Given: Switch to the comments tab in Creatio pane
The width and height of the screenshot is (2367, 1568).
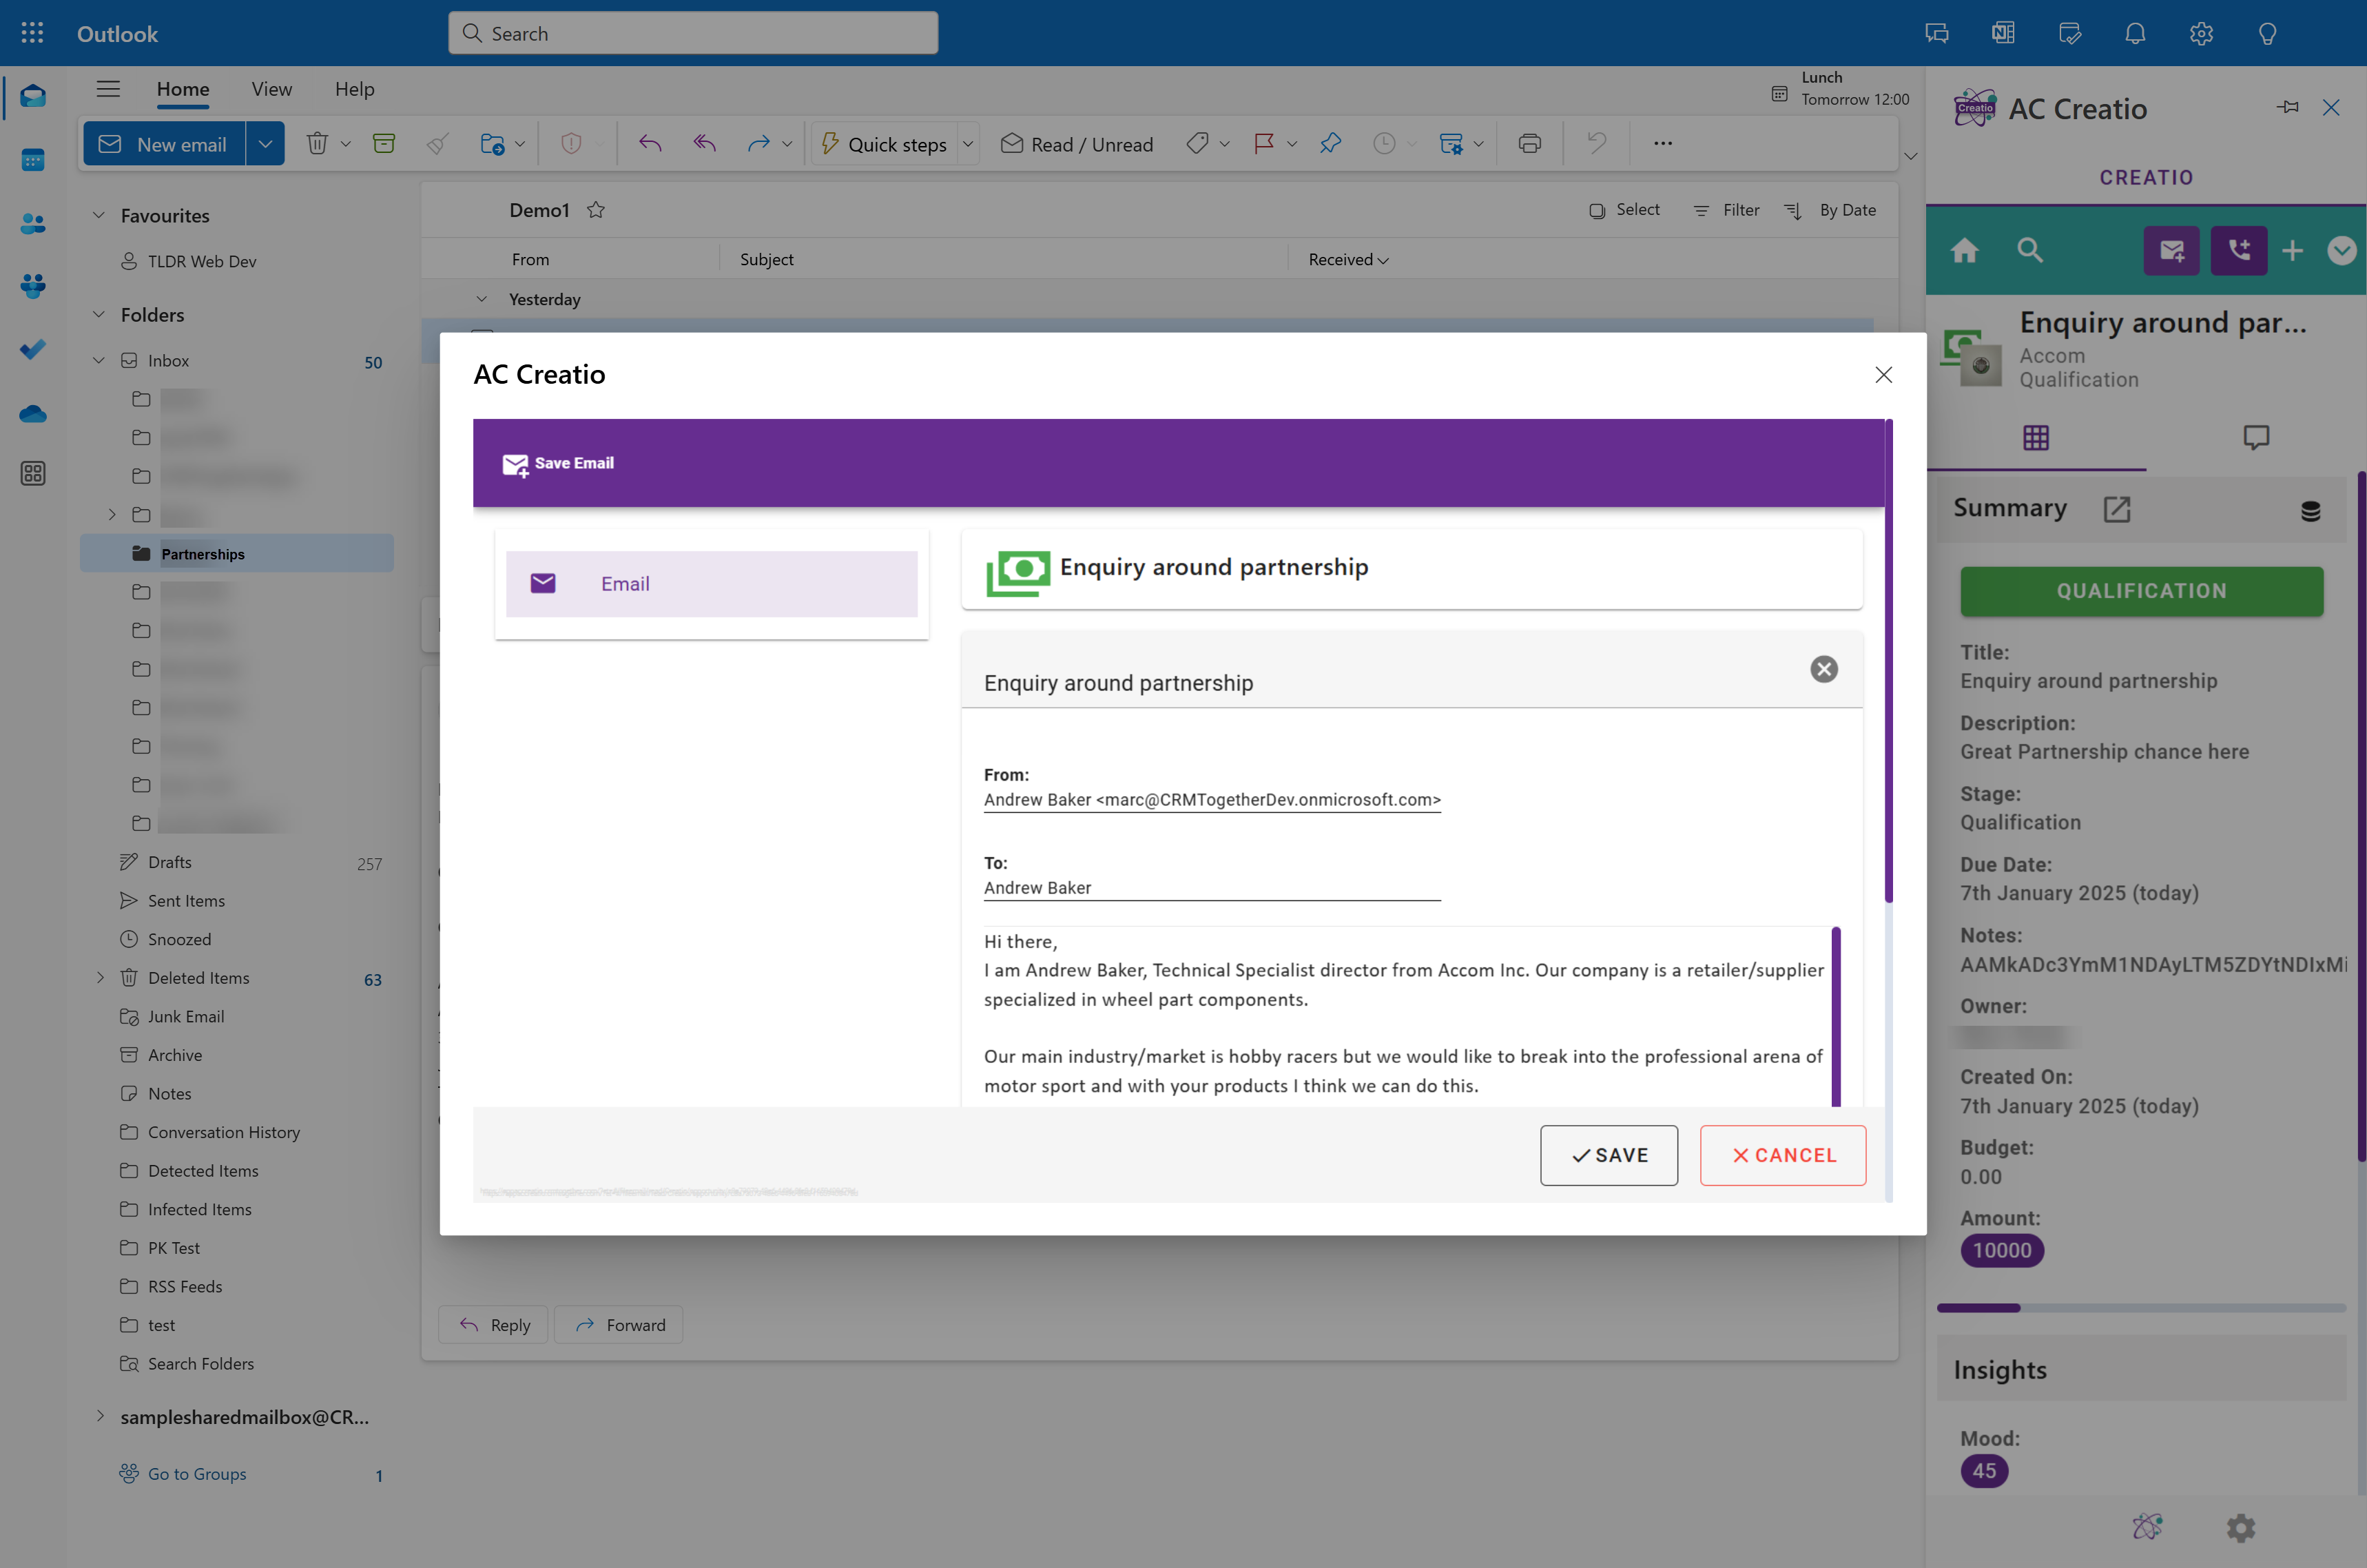Looking at the screenshot, I should click(x=2256, y=437).
